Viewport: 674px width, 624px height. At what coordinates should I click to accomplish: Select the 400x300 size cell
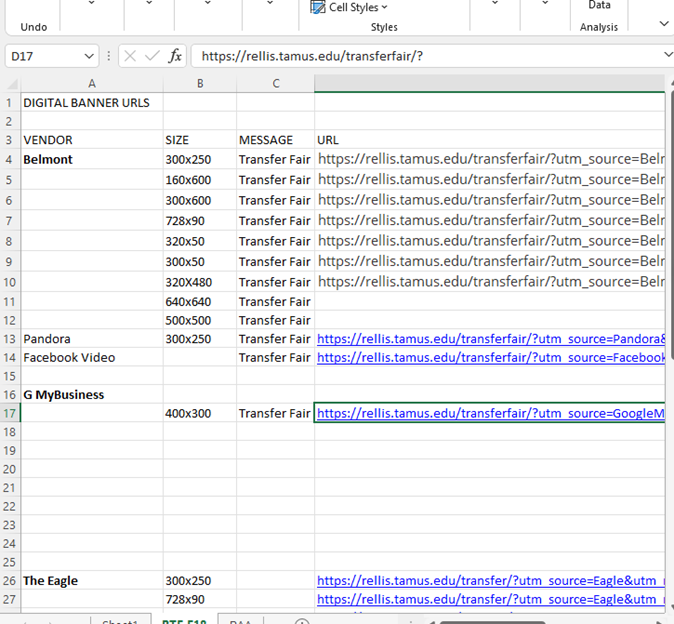click(x=200, y=413)
